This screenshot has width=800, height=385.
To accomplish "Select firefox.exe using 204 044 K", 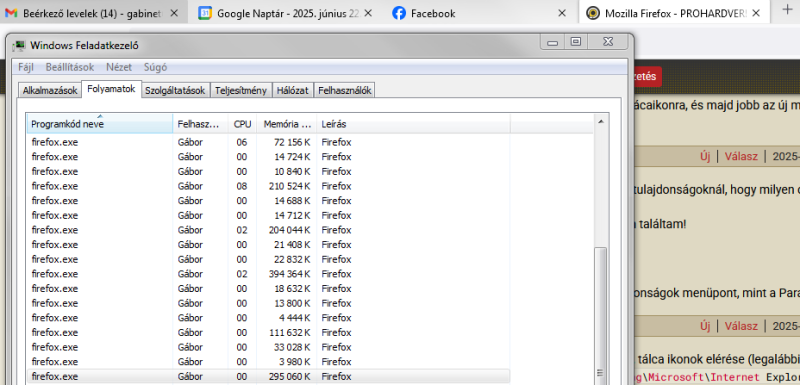I will [268, 230].
